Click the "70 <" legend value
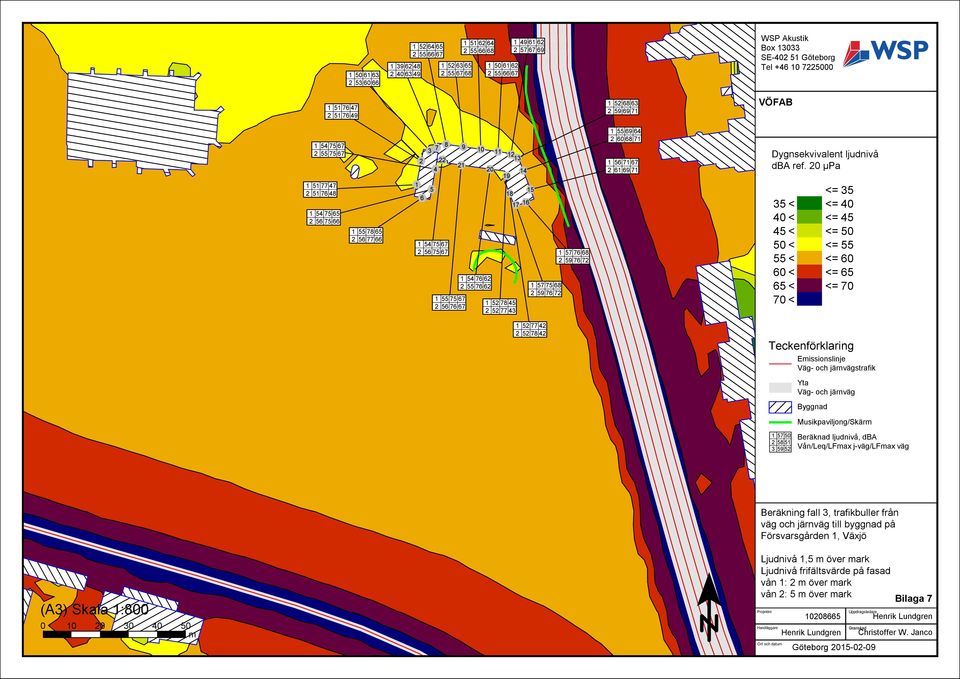This screenshot has height=679, width=960. [x=784, y=300]
